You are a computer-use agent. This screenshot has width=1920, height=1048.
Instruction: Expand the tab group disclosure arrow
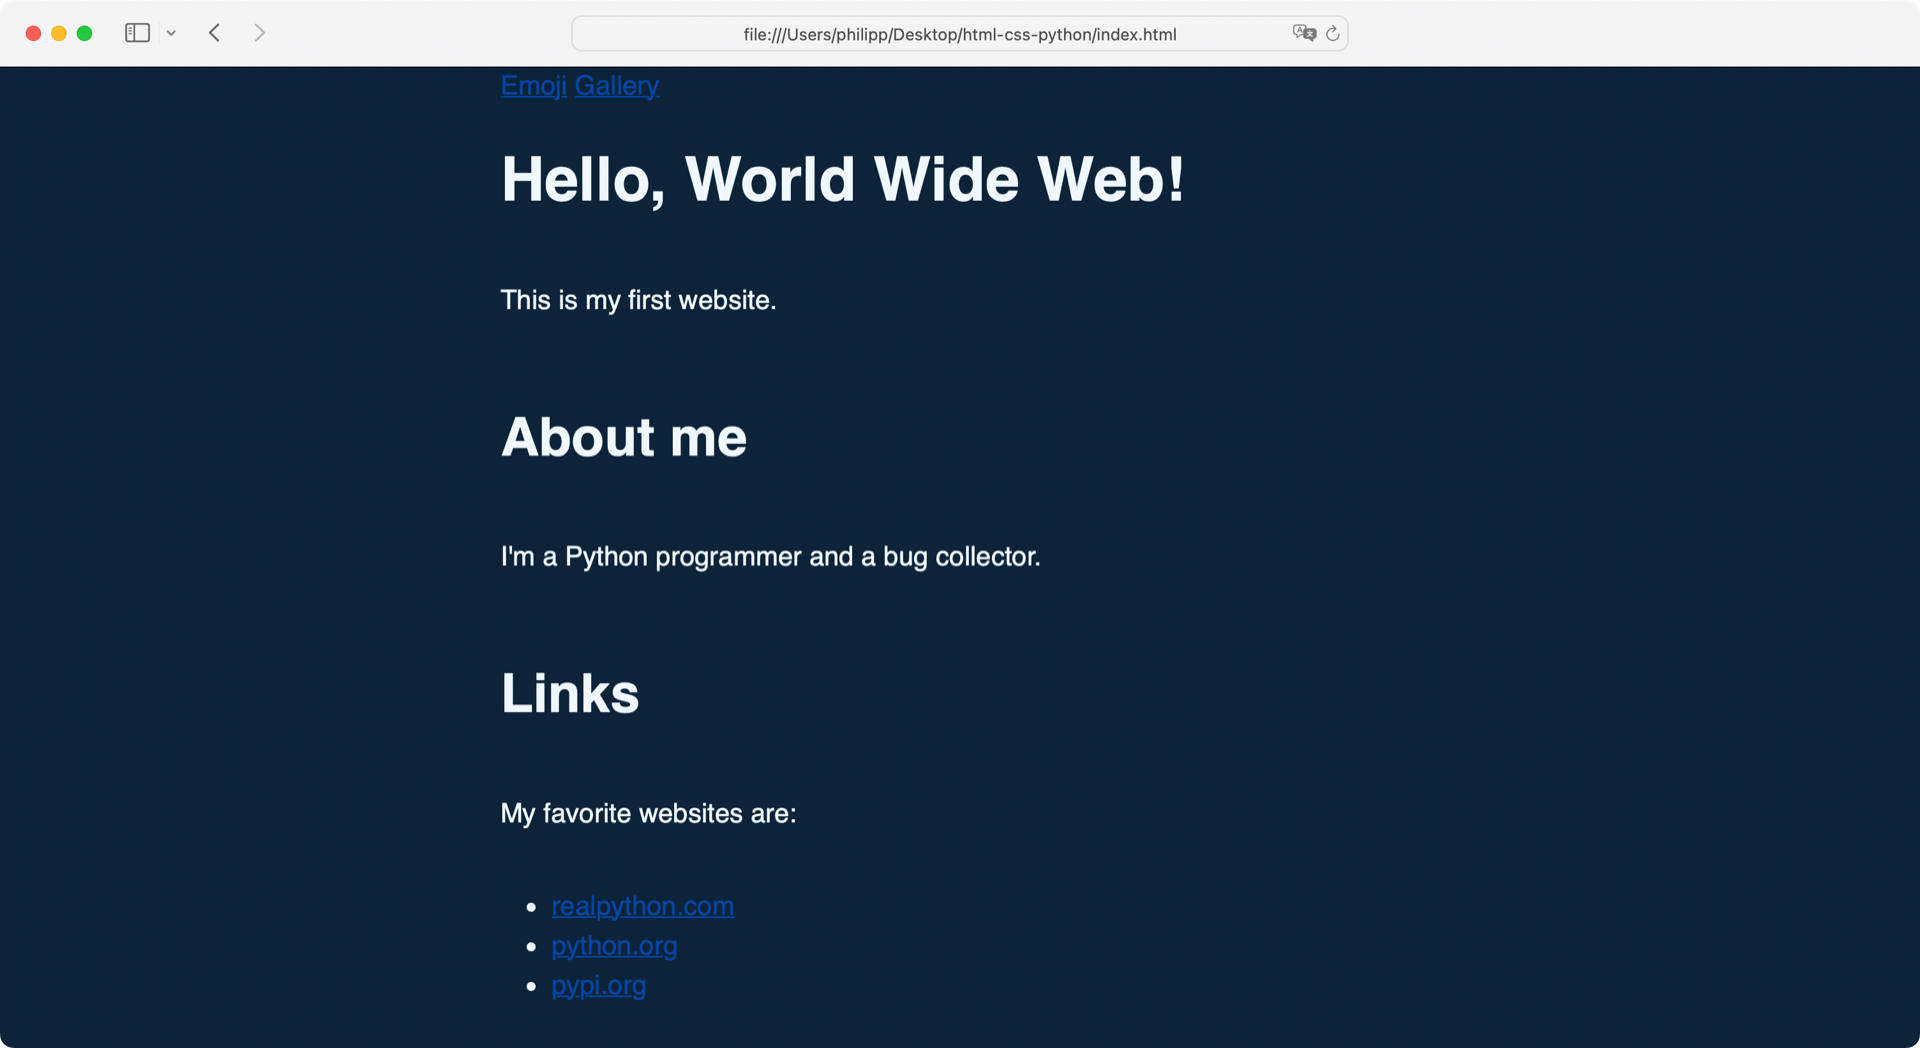[x=171, y=32]
